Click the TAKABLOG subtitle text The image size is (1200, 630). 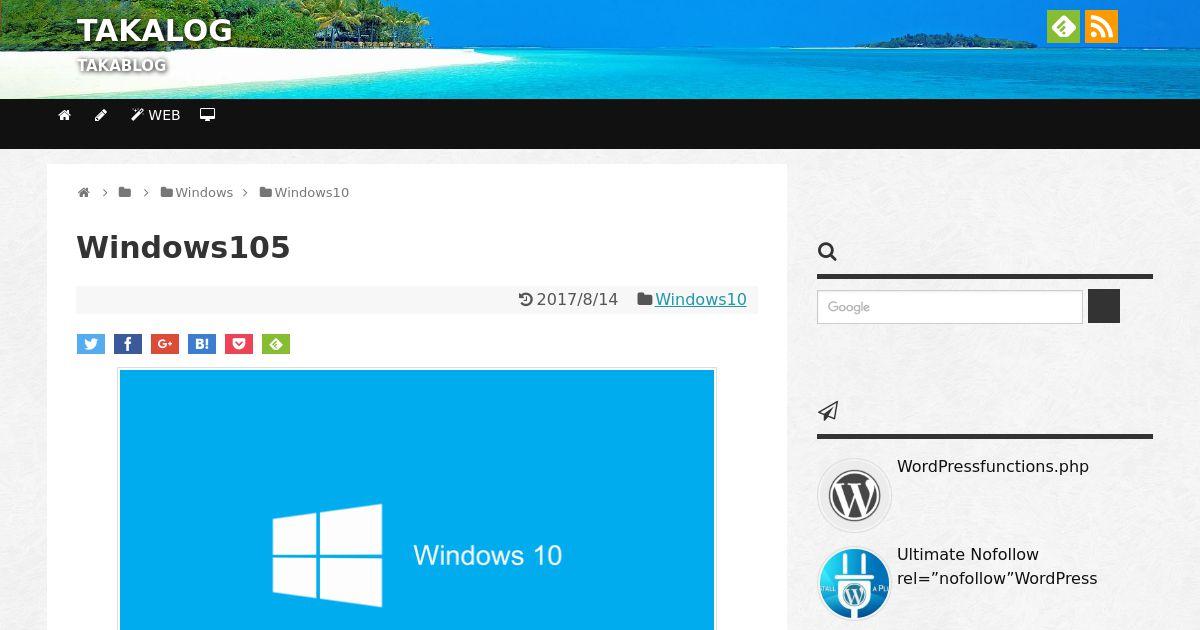point(122,65)
